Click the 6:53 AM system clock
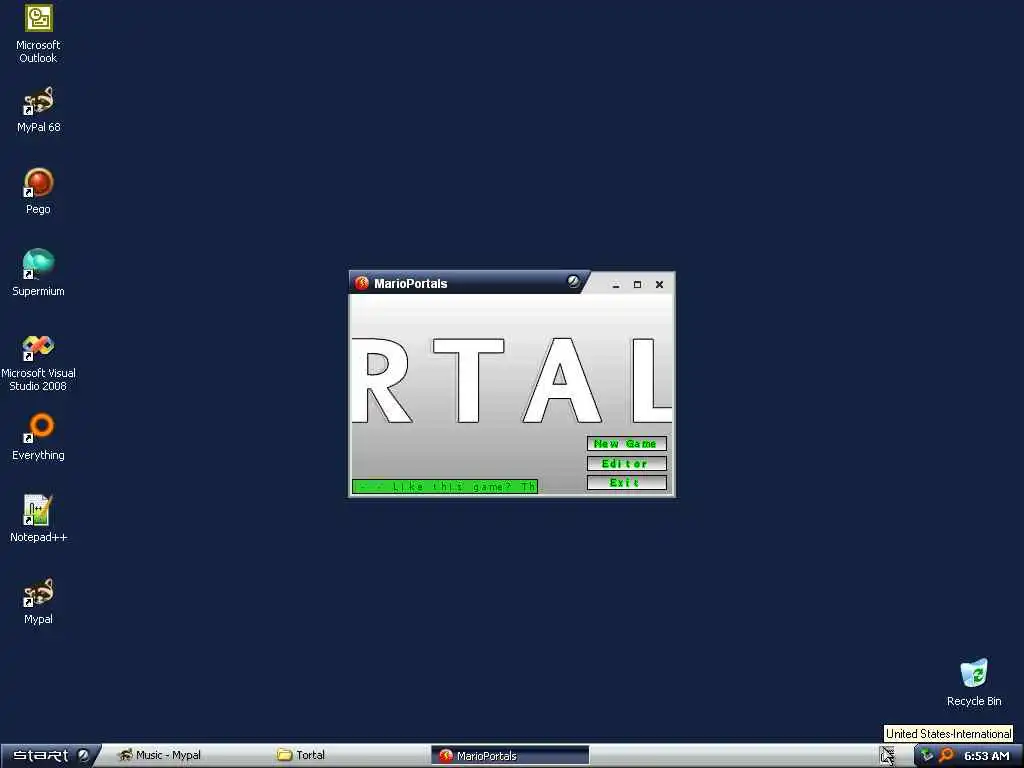The width and height of the screenshot is (1024, 768). 987,756
